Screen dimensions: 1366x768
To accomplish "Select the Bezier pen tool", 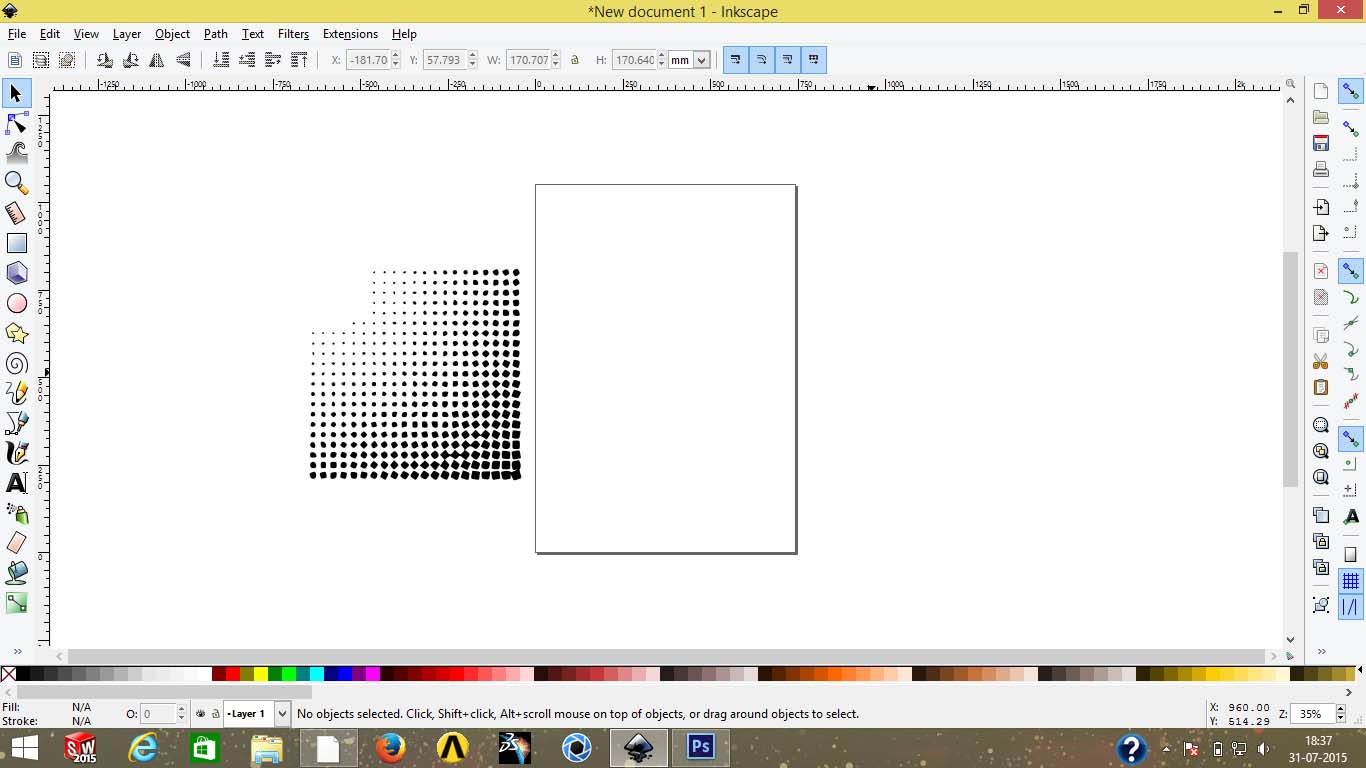I will (x=17, y=423).
